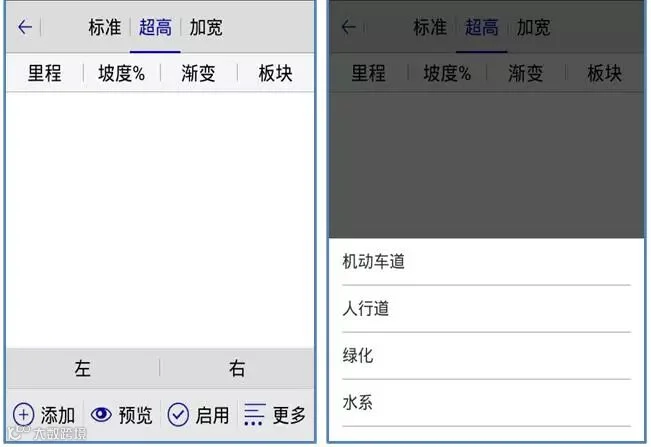Click 渐变 header in right screen
Viewport: 651px width, 447px height.
(526, 73)
